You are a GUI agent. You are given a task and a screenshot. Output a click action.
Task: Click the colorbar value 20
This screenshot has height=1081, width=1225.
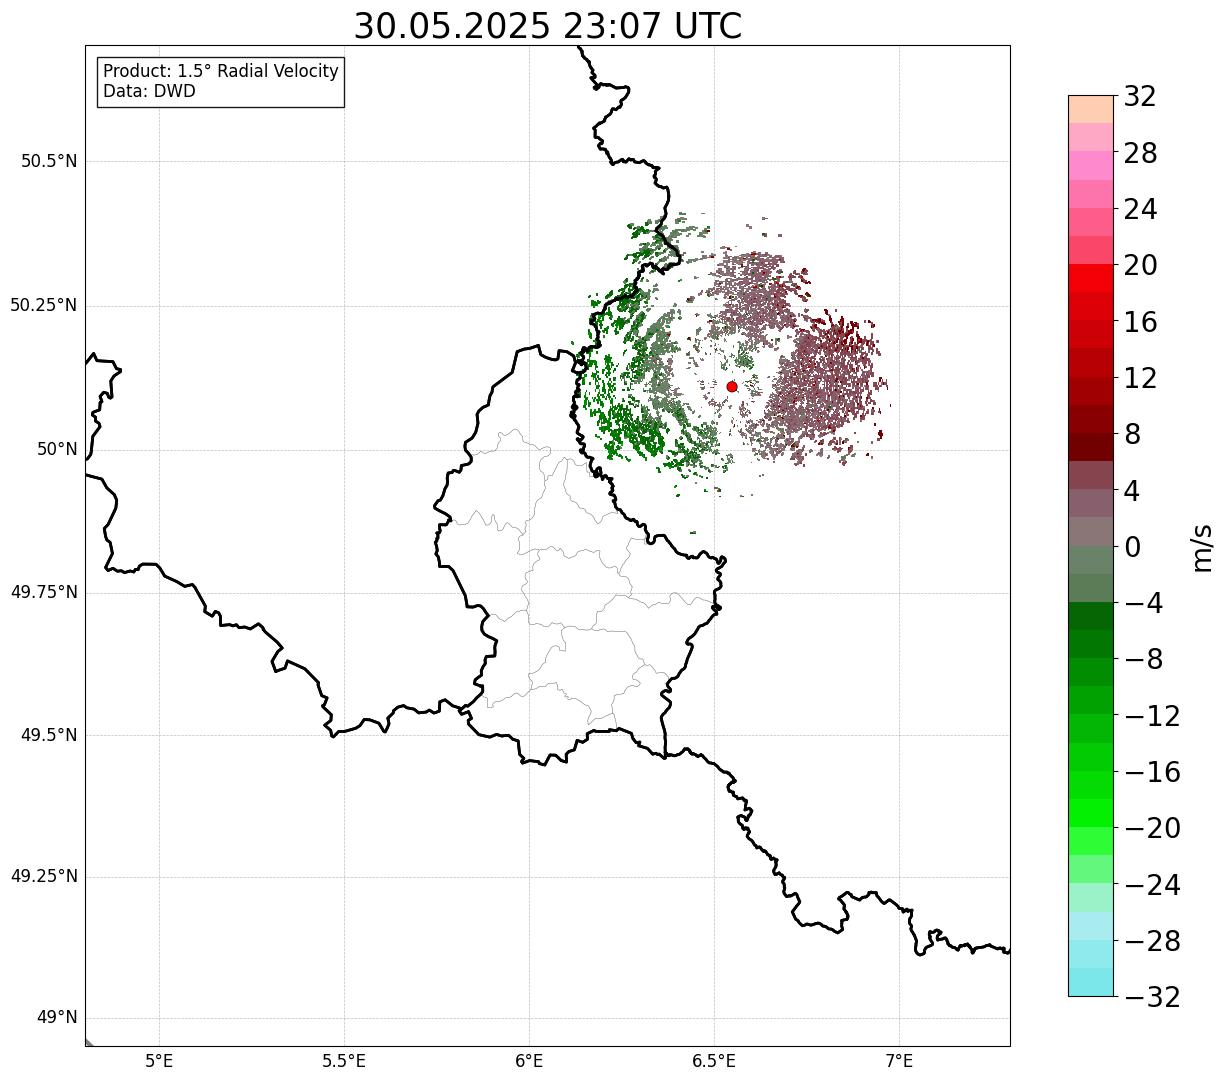(x=1140, y=266)
